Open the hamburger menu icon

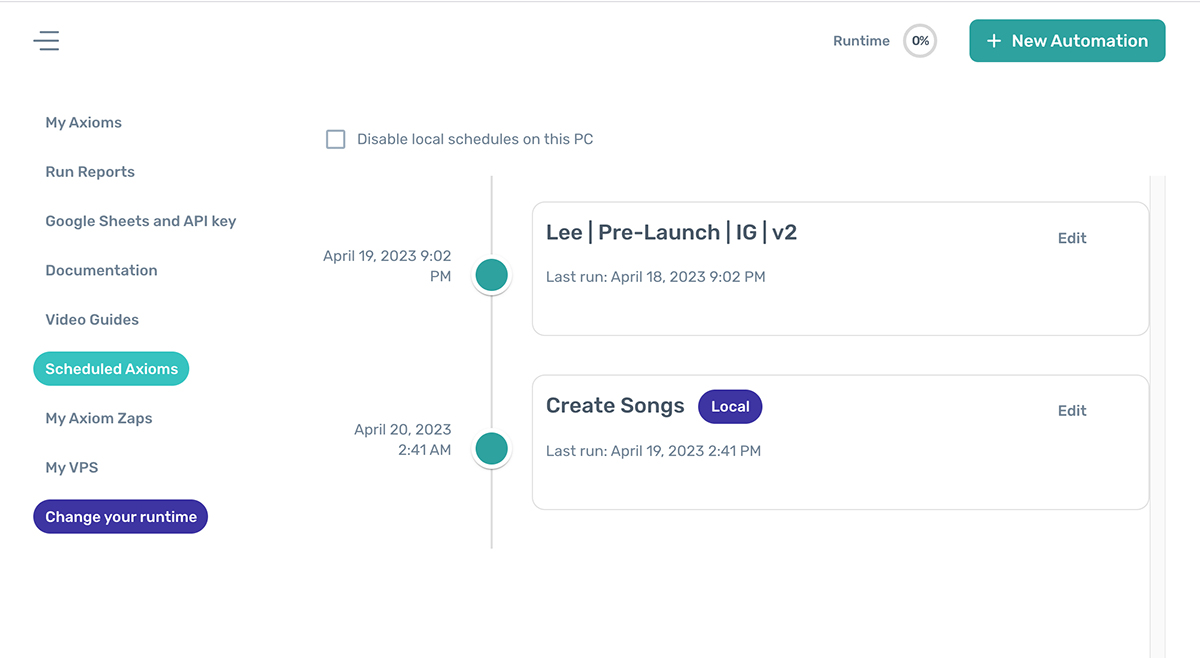click(x=46, y=41)
